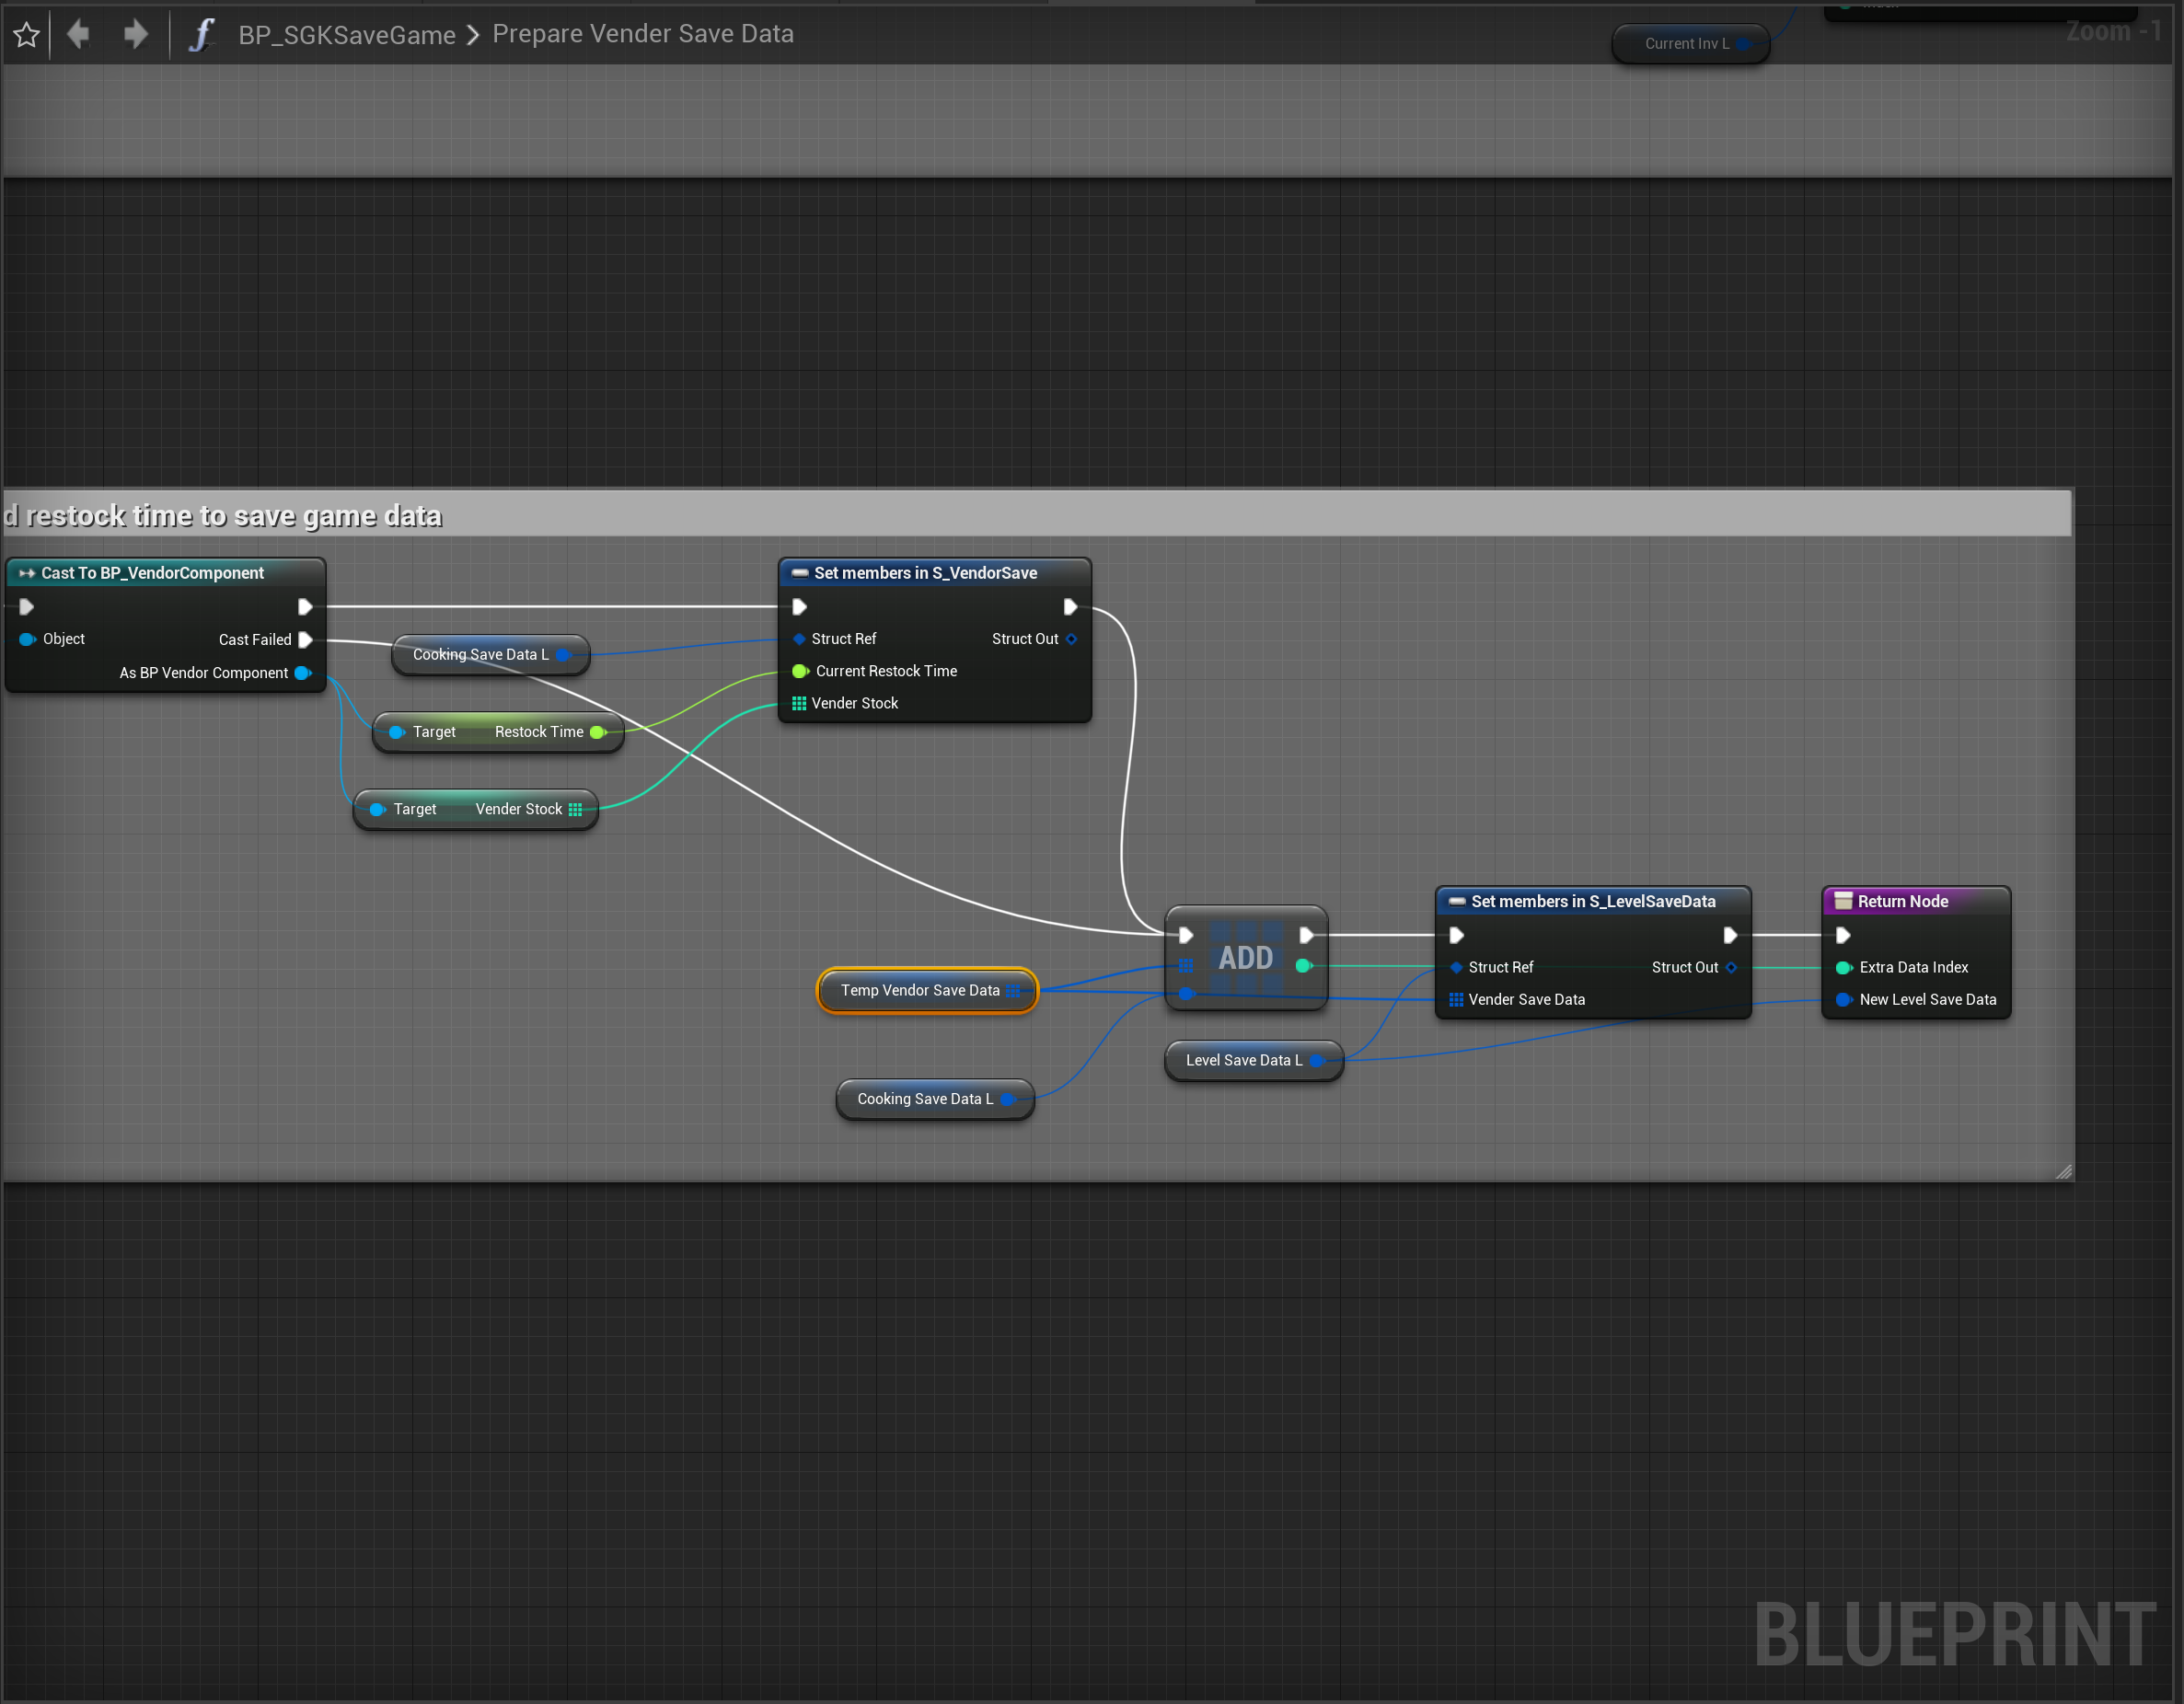Click Set members in S_LevelSaveData title

pyautogui.click(x=1592, y=902)
